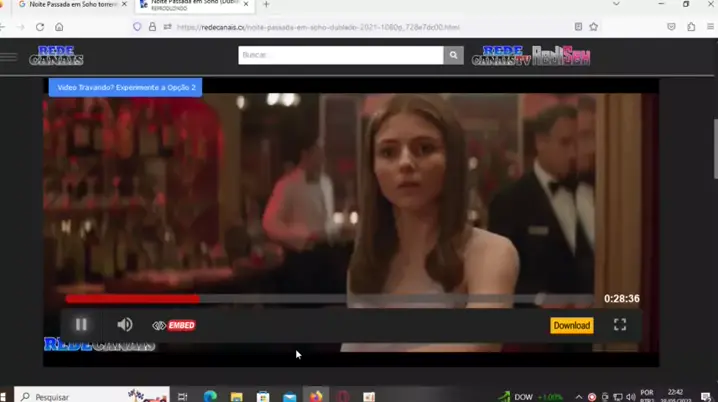Mute the video volume
The width and height of the screenshot is (718, 402).
[x=125, y=325]
